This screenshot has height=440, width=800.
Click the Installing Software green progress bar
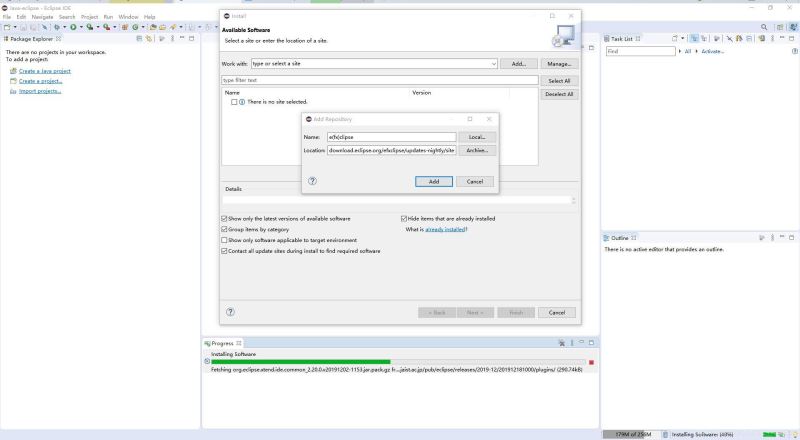pyautogui.click(x=398, y=362)
